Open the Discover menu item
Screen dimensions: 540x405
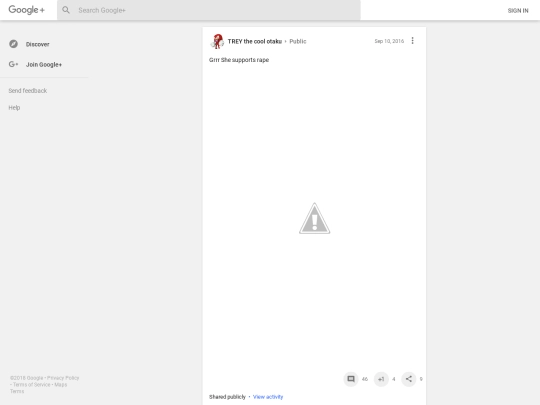click(x=37, y=44)
